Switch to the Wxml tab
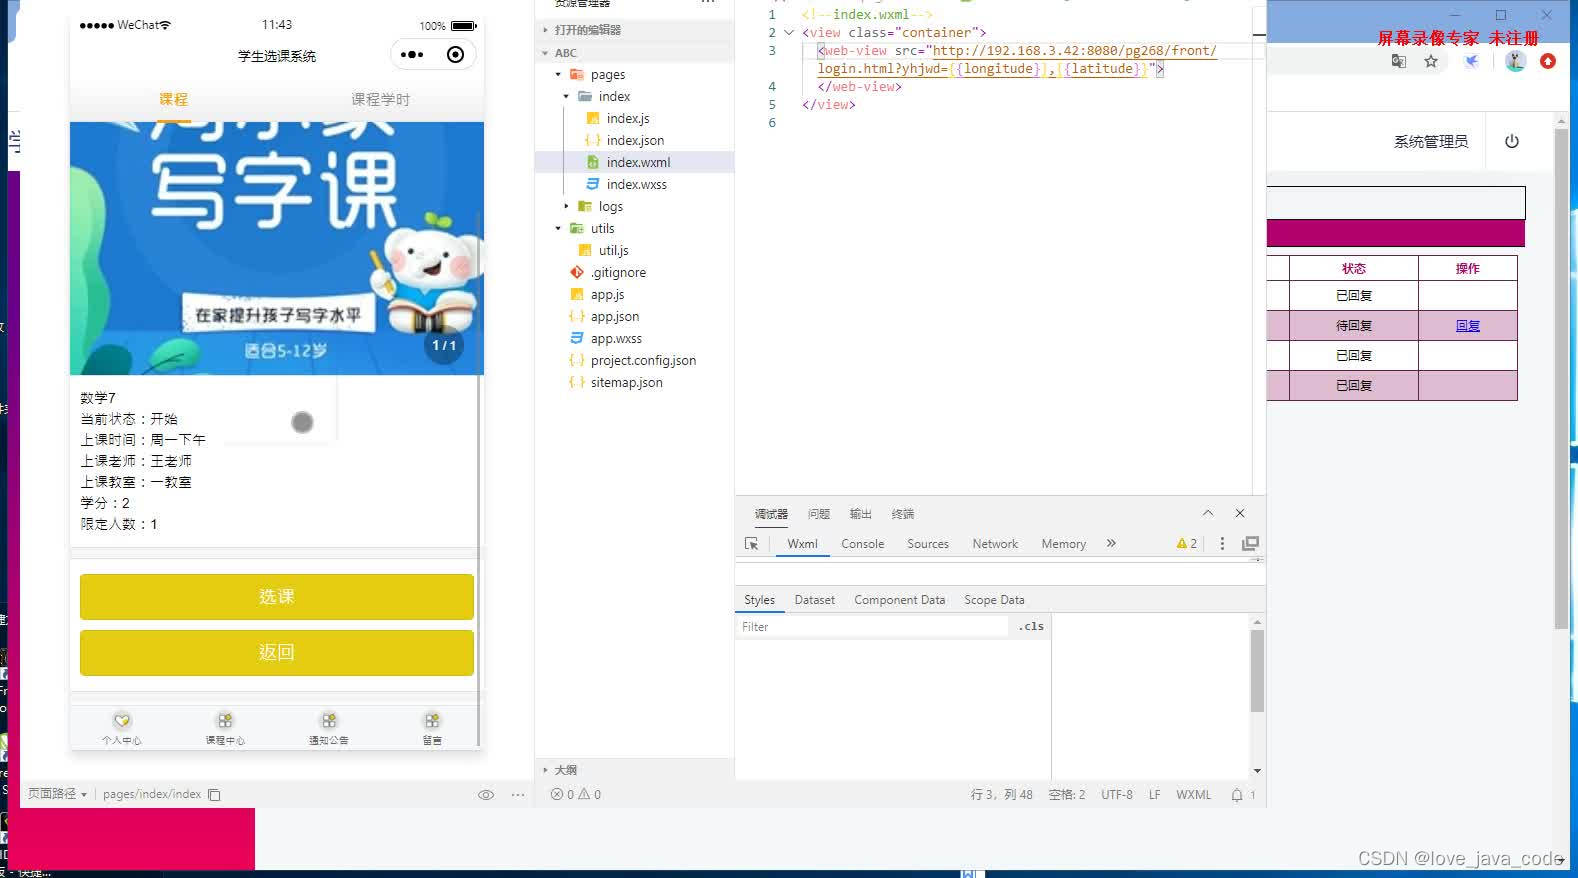 coord(802,544)
